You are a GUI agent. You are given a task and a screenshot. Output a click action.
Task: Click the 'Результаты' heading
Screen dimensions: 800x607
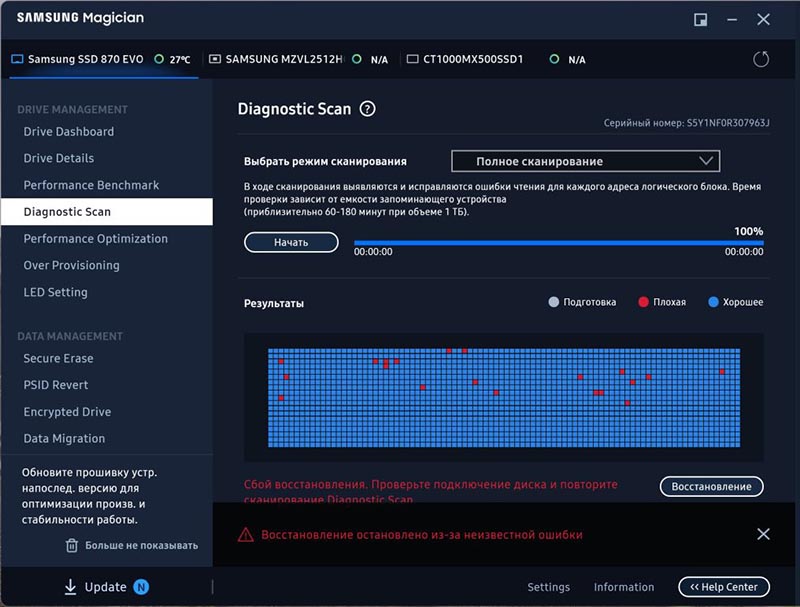[x=273, y=304]
